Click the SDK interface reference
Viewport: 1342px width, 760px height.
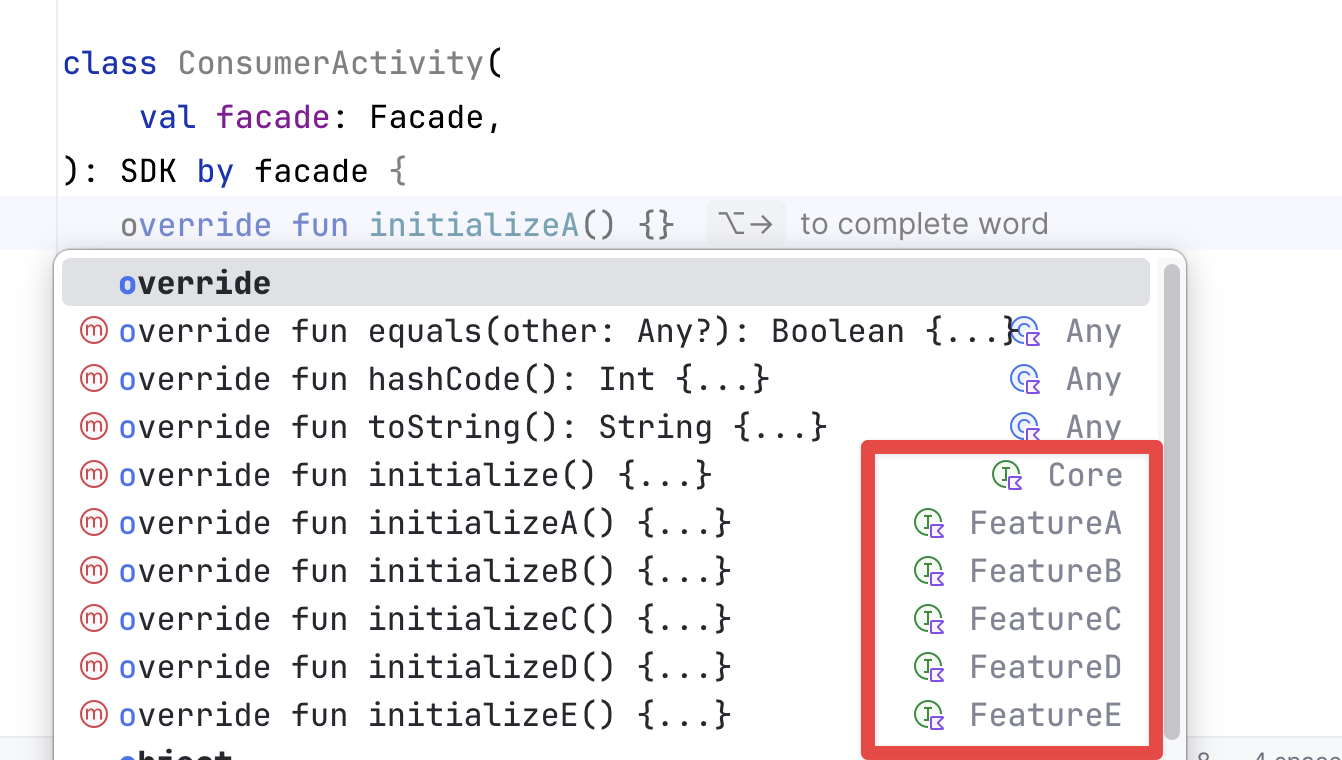click(x=148, y=172)
